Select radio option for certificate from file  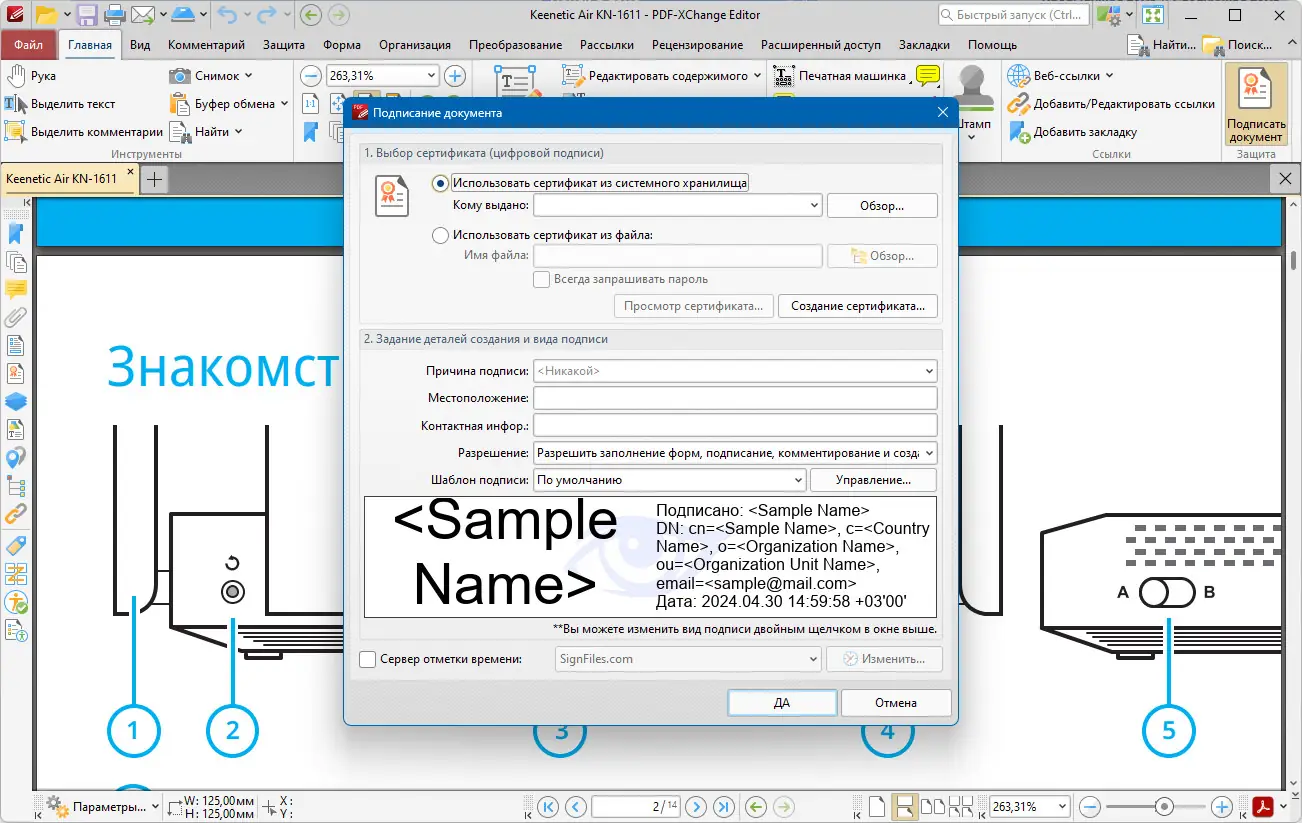coord(440,234)
